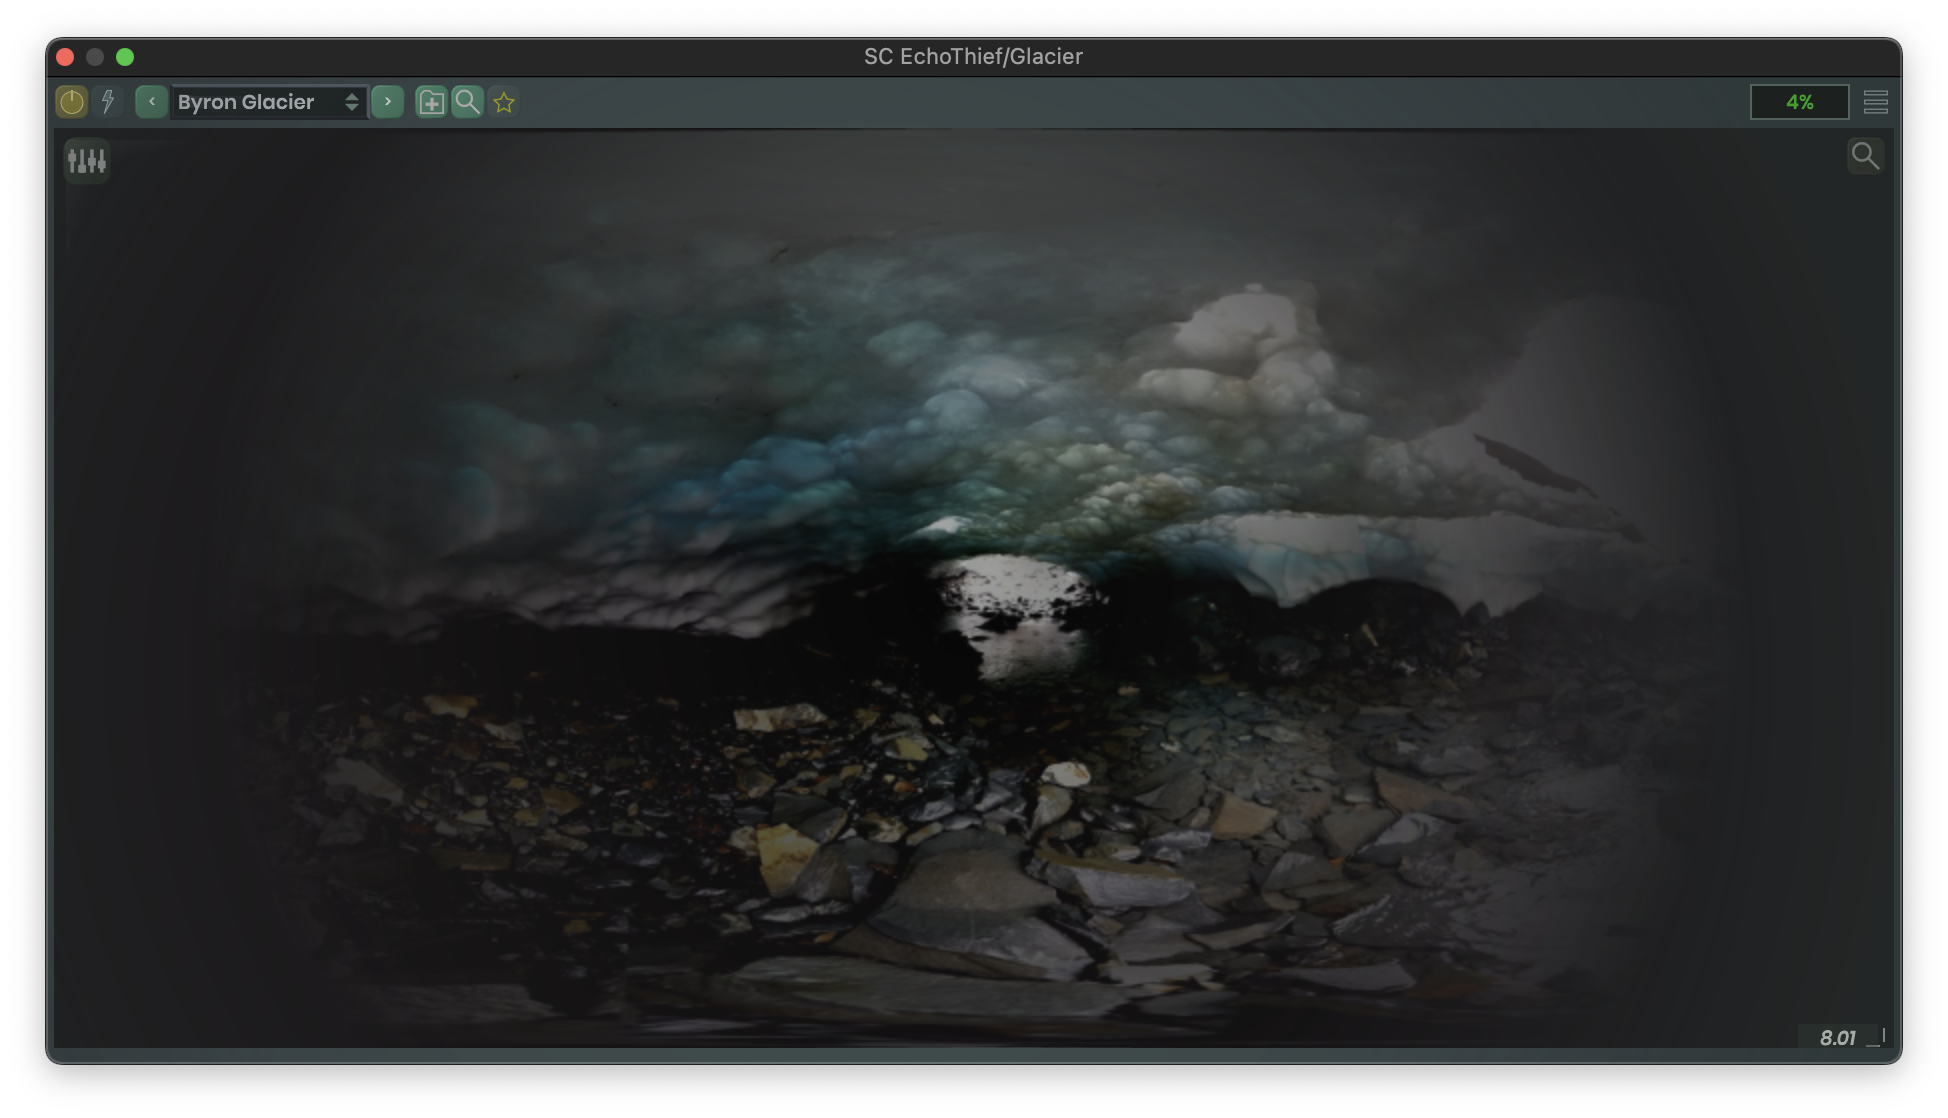
Task: Open the hamburger menu at top right
Action: pyautogui.click(x=1876, y=102)
